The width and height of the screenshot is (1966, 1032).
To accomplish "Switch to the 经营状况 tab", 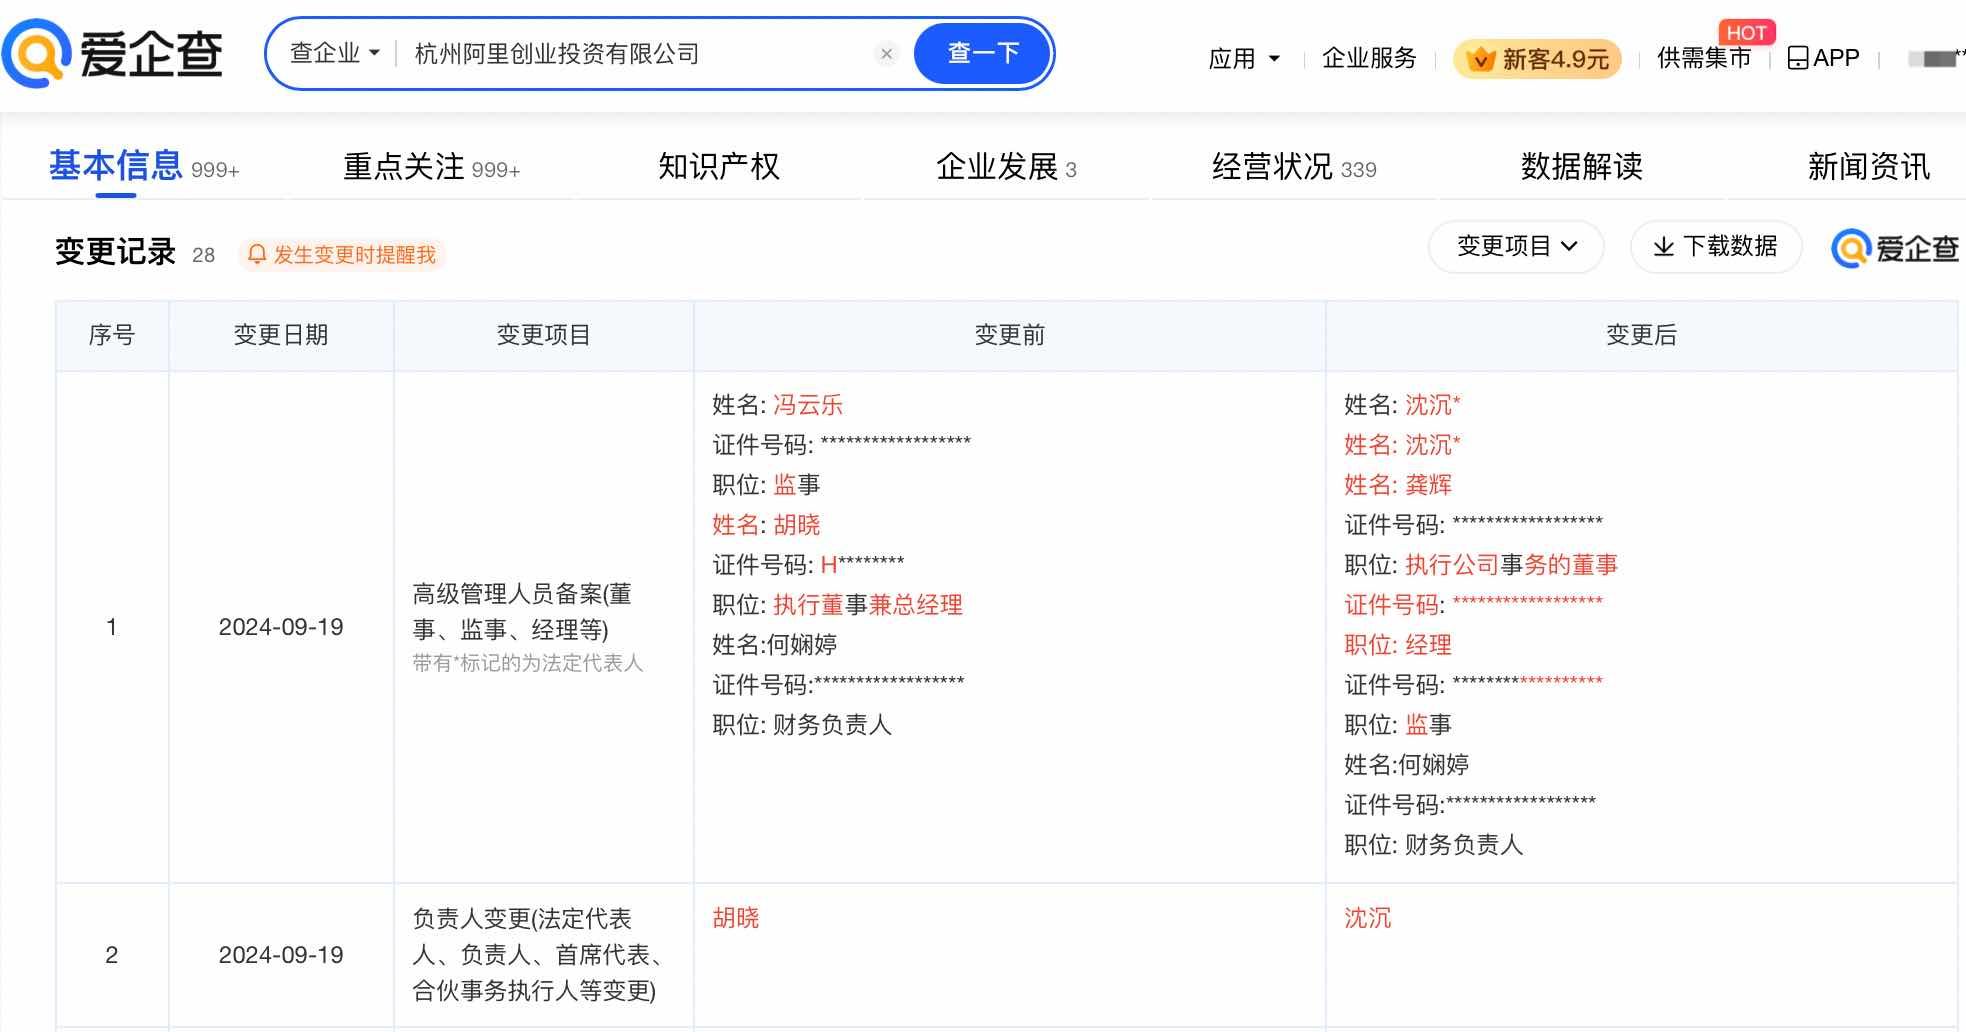I will pos(1294,167).
